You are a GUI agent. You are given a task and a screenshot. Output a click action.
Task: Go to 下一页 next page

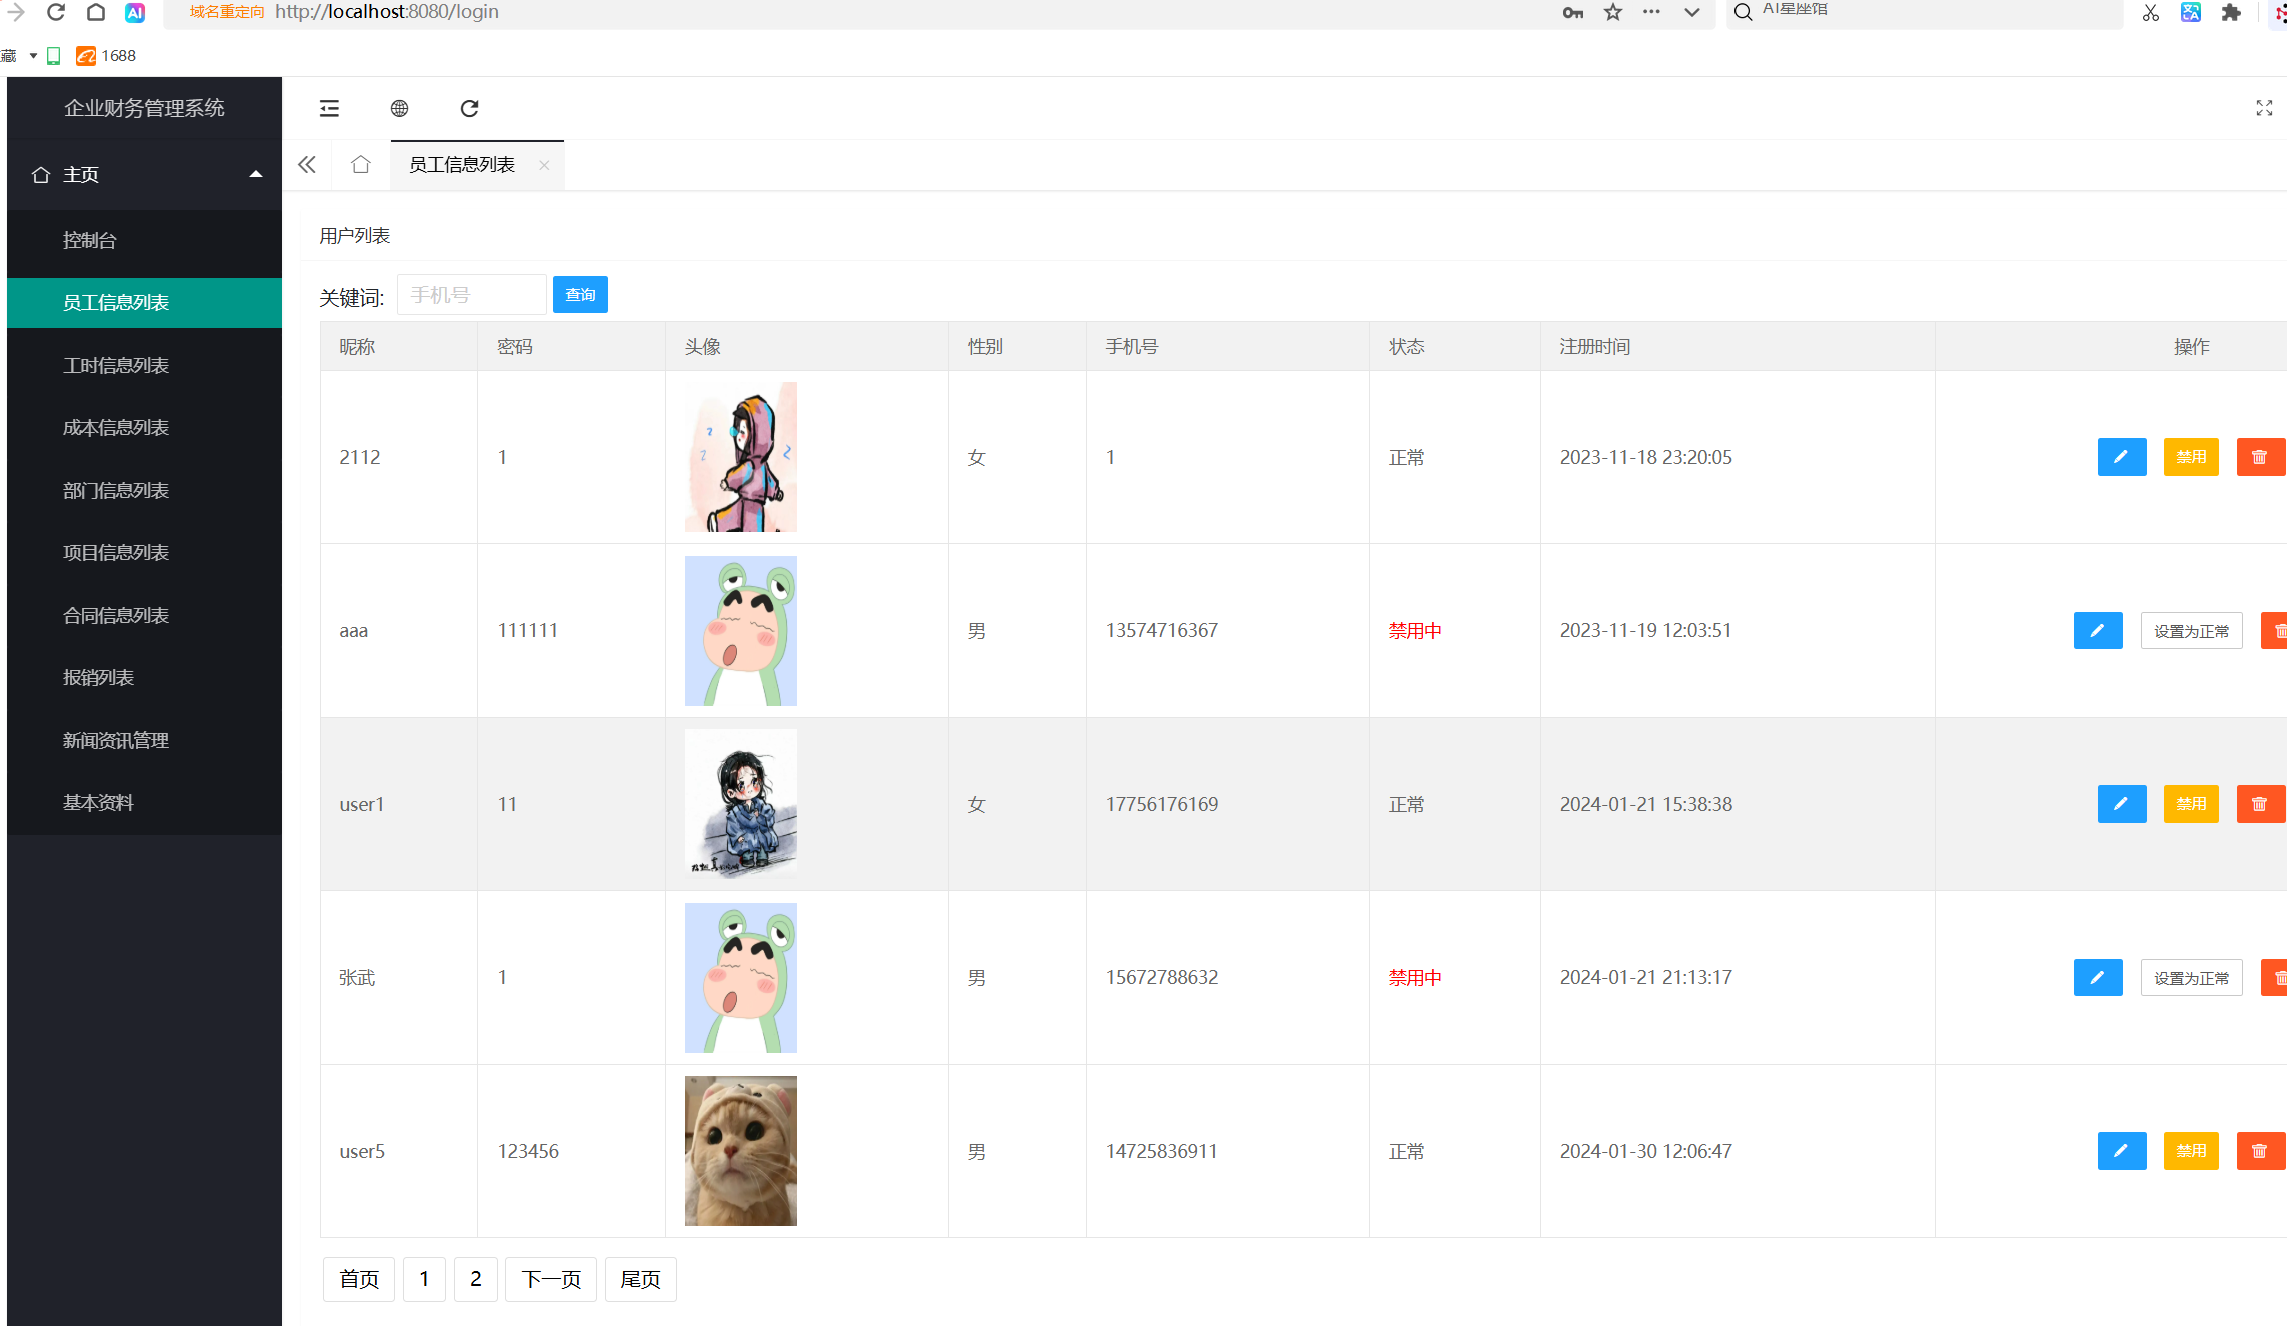coord(550,1279)
